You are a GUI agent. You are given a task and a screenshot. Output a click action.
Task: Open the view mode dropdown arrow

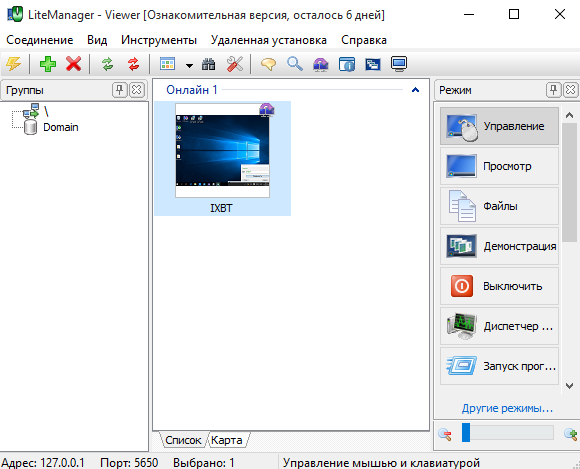(189, 66)
